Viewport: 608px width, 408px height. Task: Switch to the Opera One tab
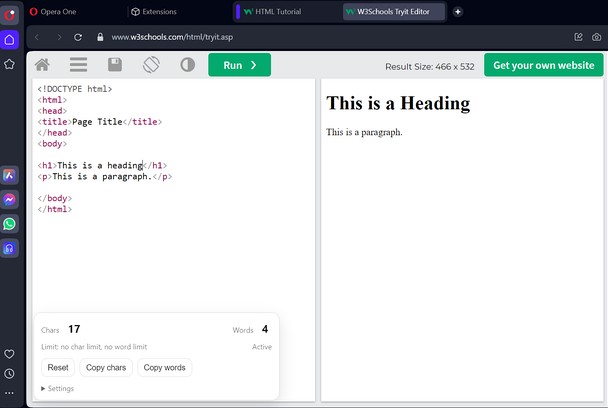[53, 12]
